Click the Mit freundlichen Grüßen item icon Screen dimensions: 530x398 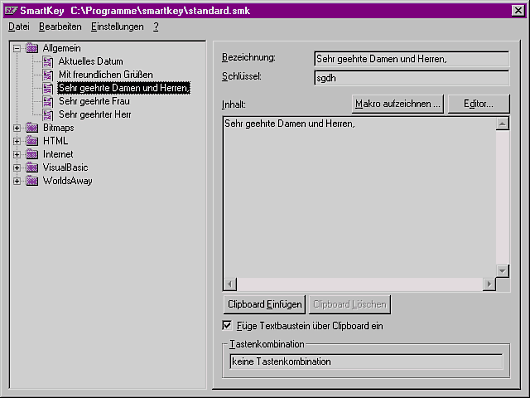coord(48,75)
